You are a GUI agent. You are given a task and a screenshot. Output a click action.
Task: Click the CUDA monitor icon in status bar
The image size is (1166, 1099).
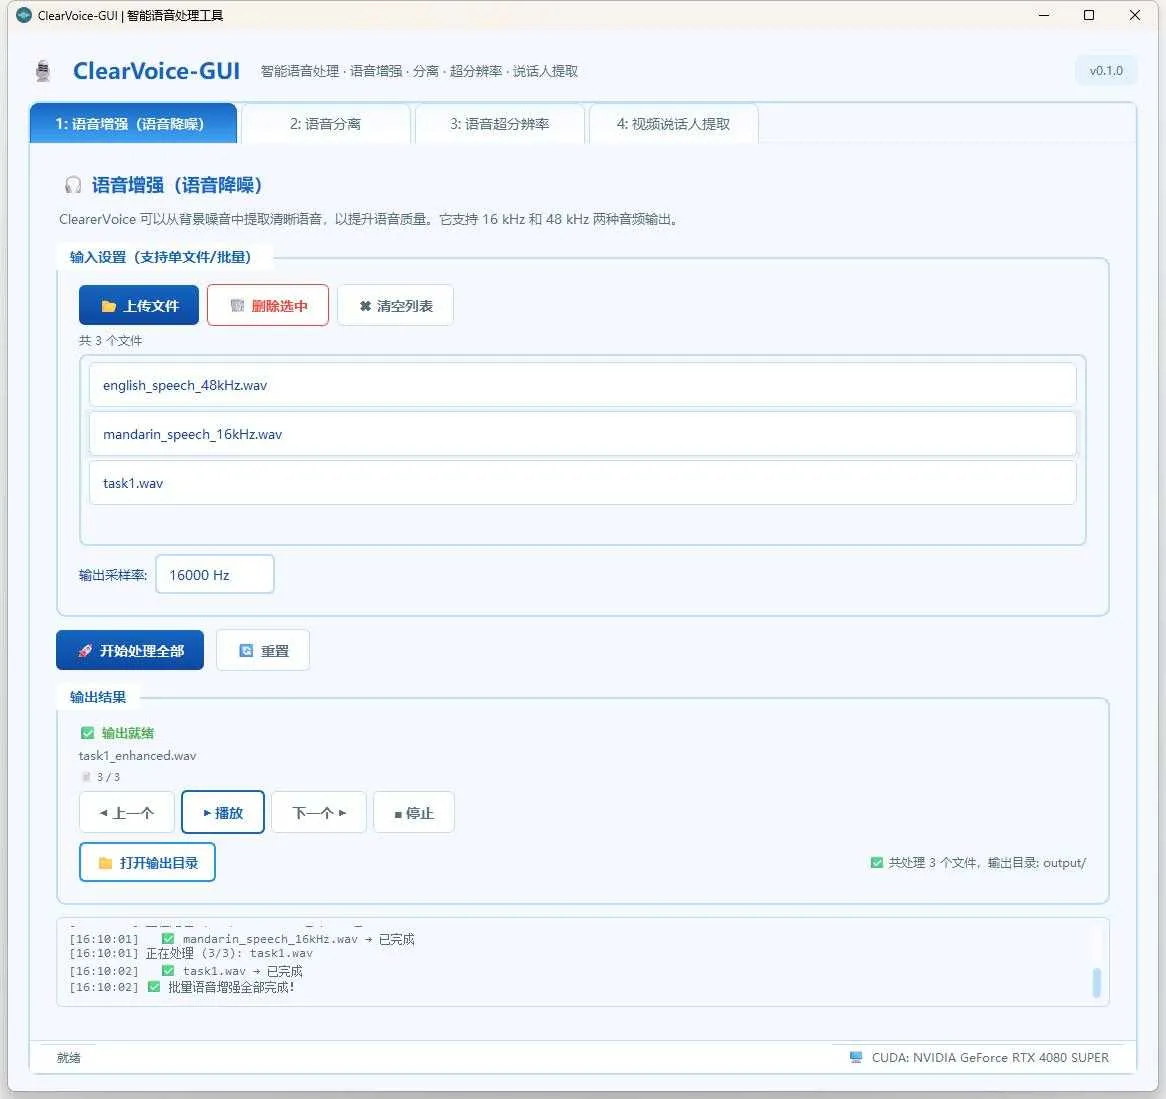(x=856, y=1057)
